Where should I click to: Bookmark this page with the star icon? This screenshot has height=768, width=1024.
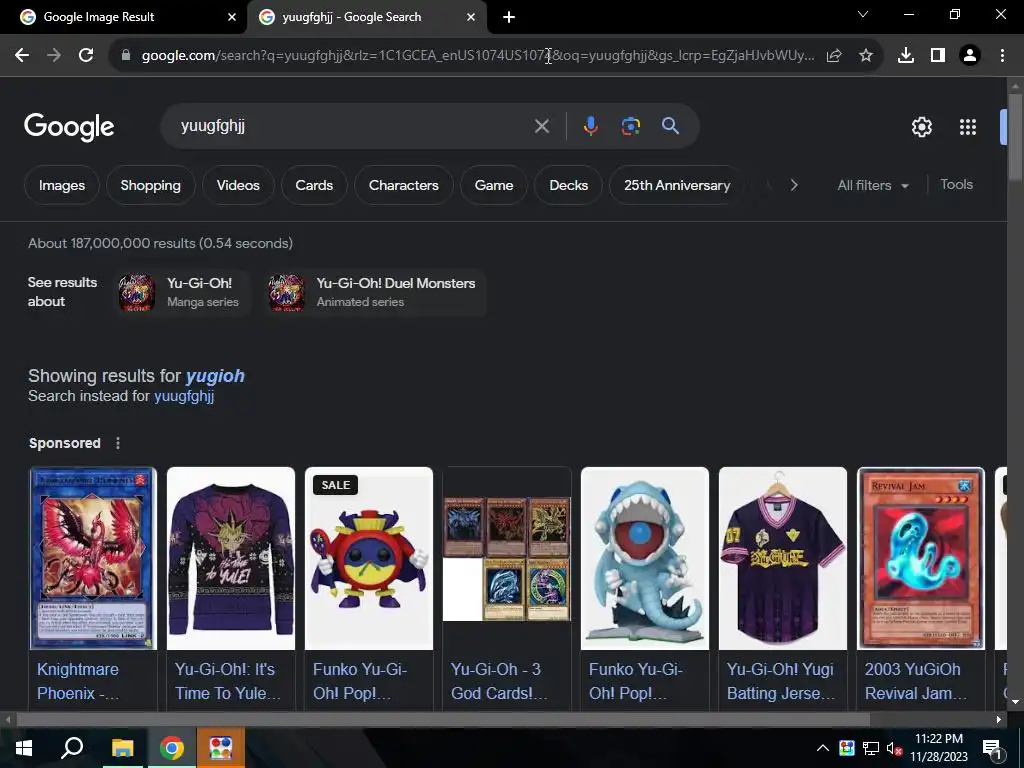coord(866,56)
